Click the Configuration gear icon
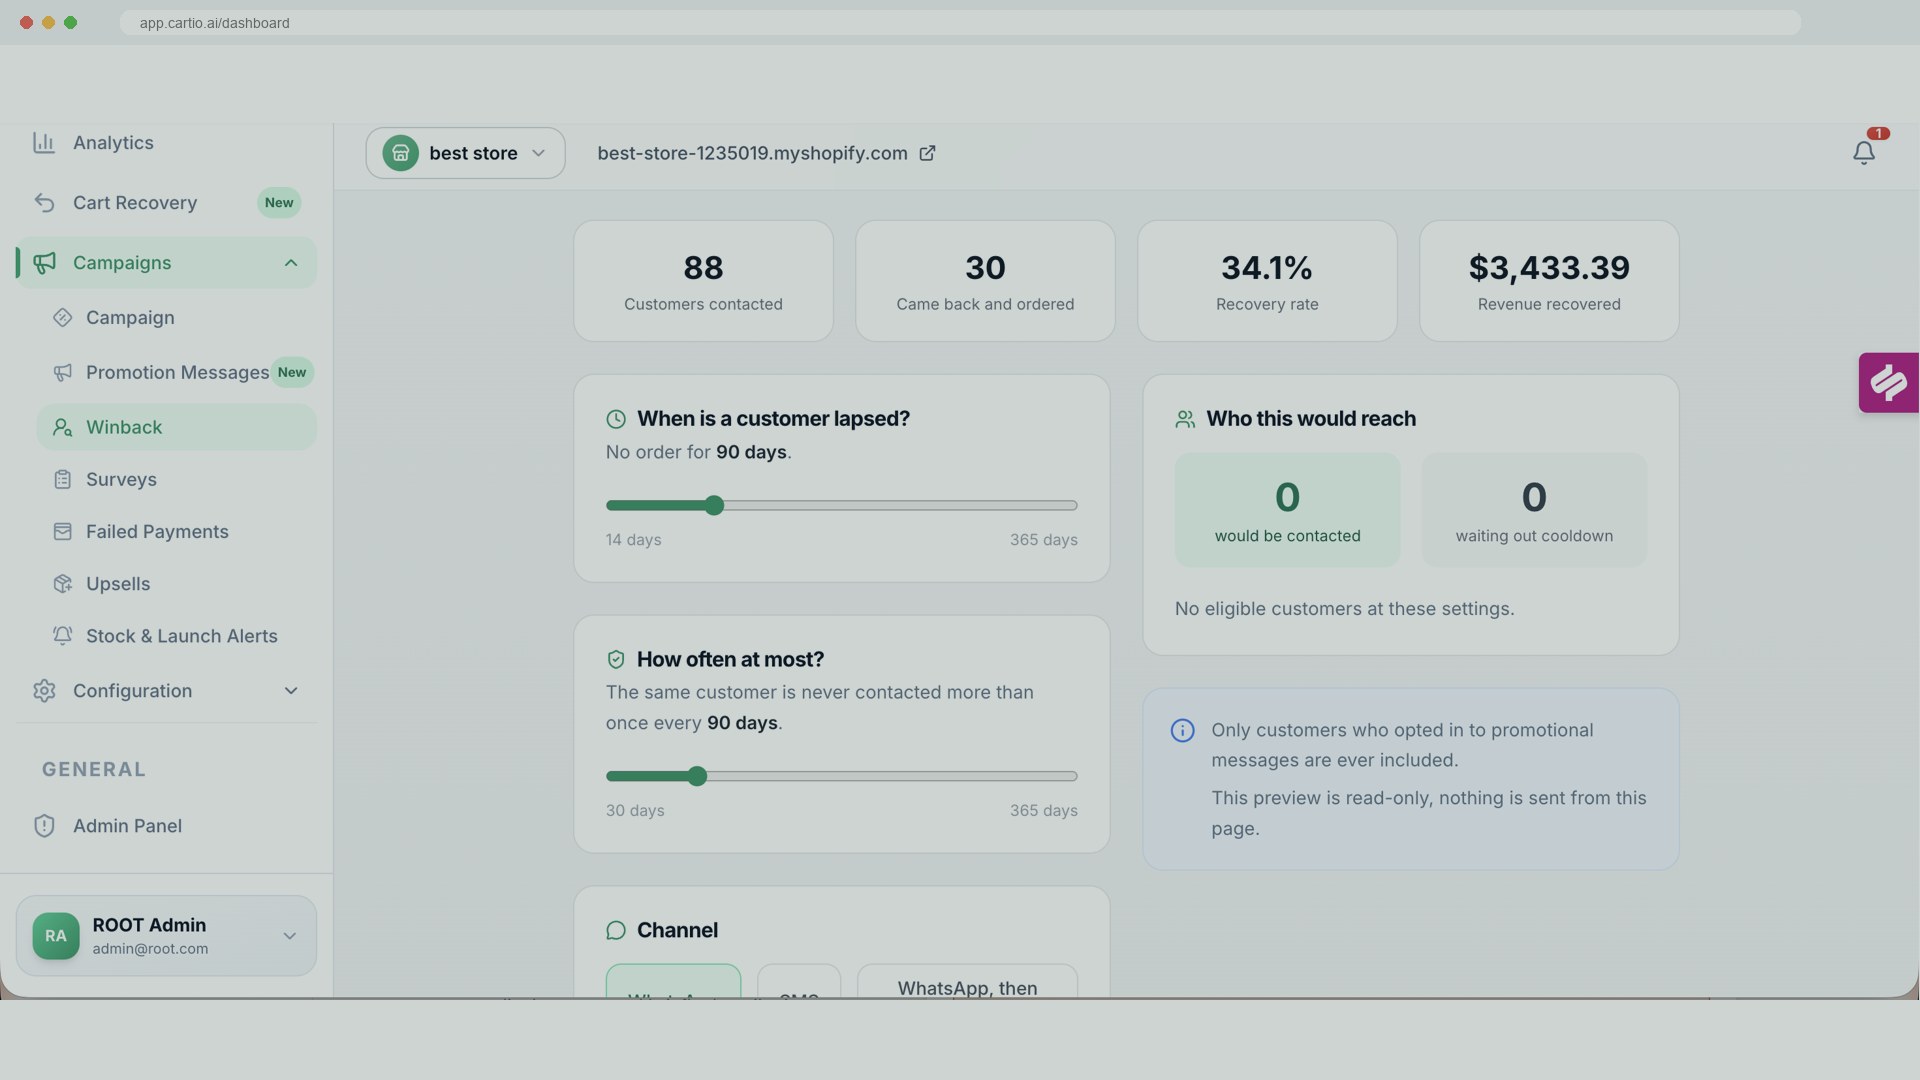The image size is (1920, 1080). pyautogui.click(x=44, y=691)
